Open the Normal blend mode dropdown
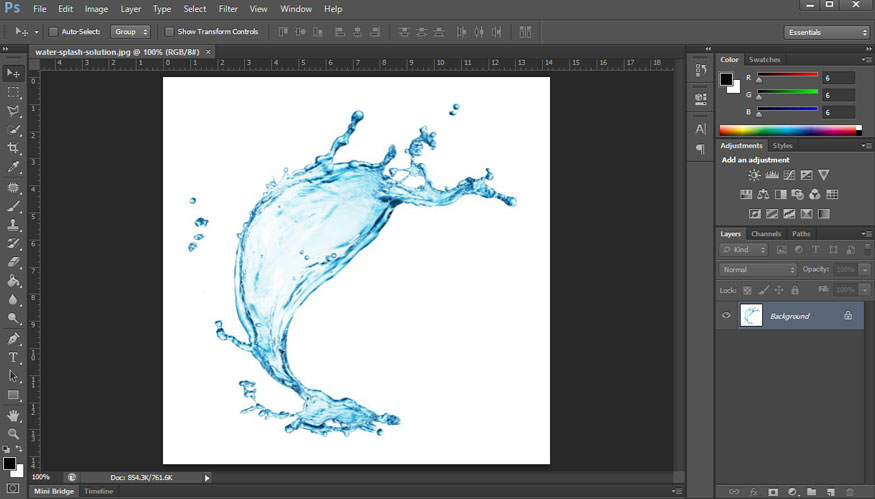Screen dimensions: 875x499 [757, 270]
